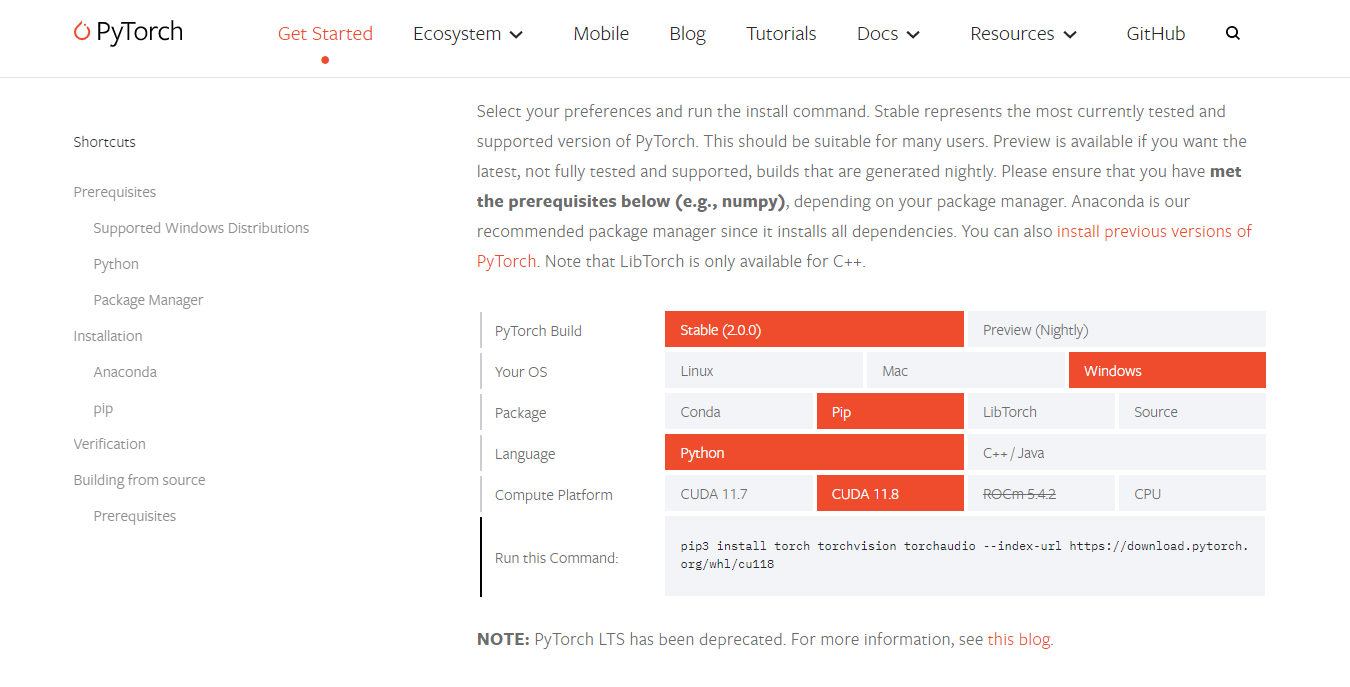
Task: Select CUDA 11.7 compute platform
Action: click(739, 493)
